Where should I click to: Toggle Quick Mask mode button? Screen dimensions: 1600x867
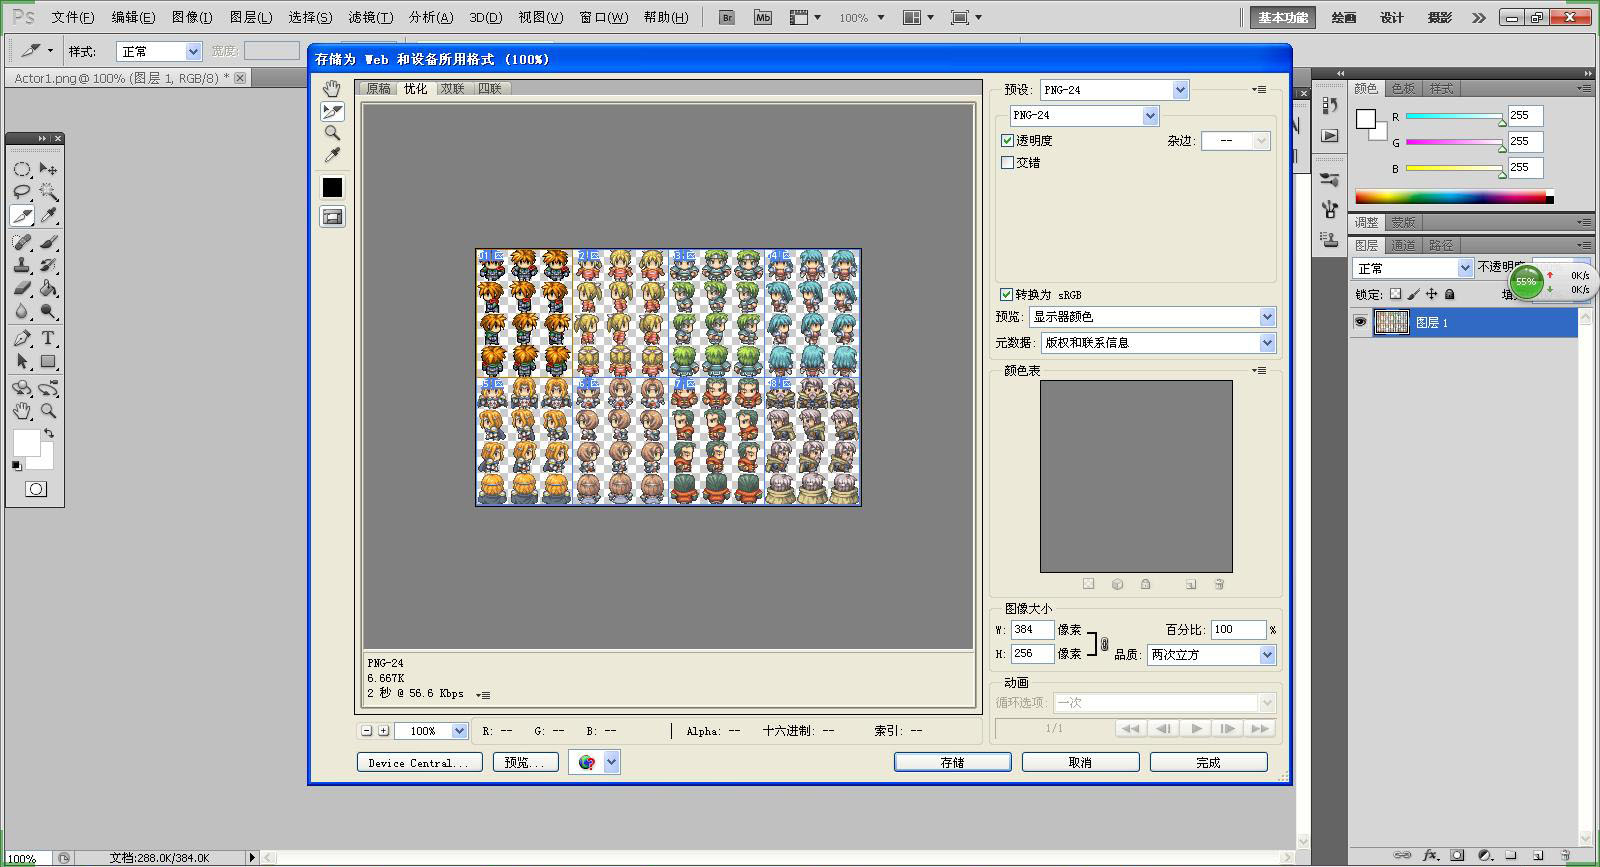[36, 489]
